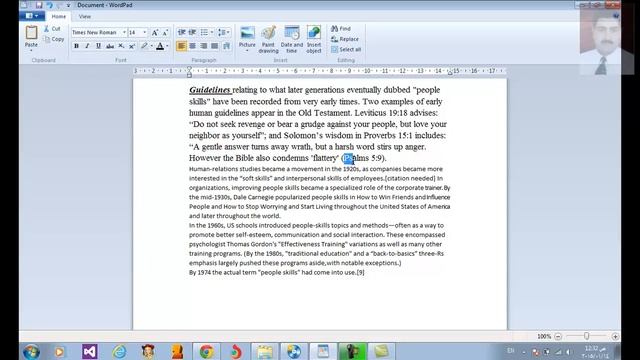
Task: Open the file explorer folder on taskbar
Action: click(264, 351)
